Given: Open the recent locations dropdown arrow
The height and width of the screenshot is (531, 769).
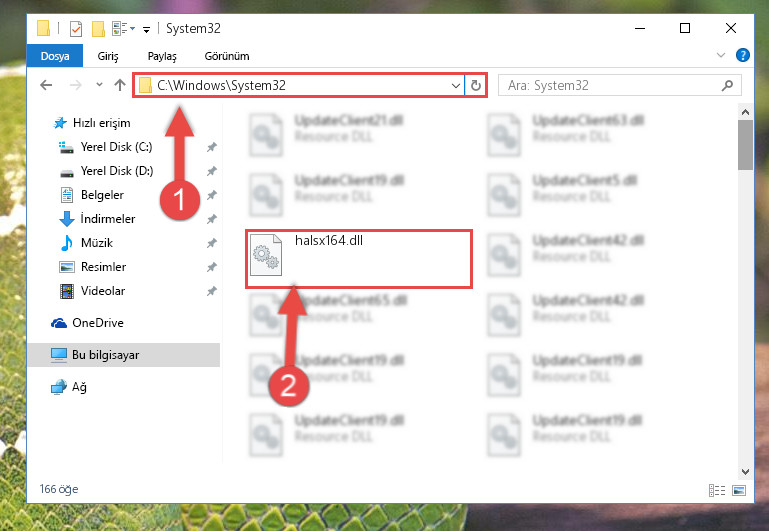Looking at the screenshot, I should (100, 85).
